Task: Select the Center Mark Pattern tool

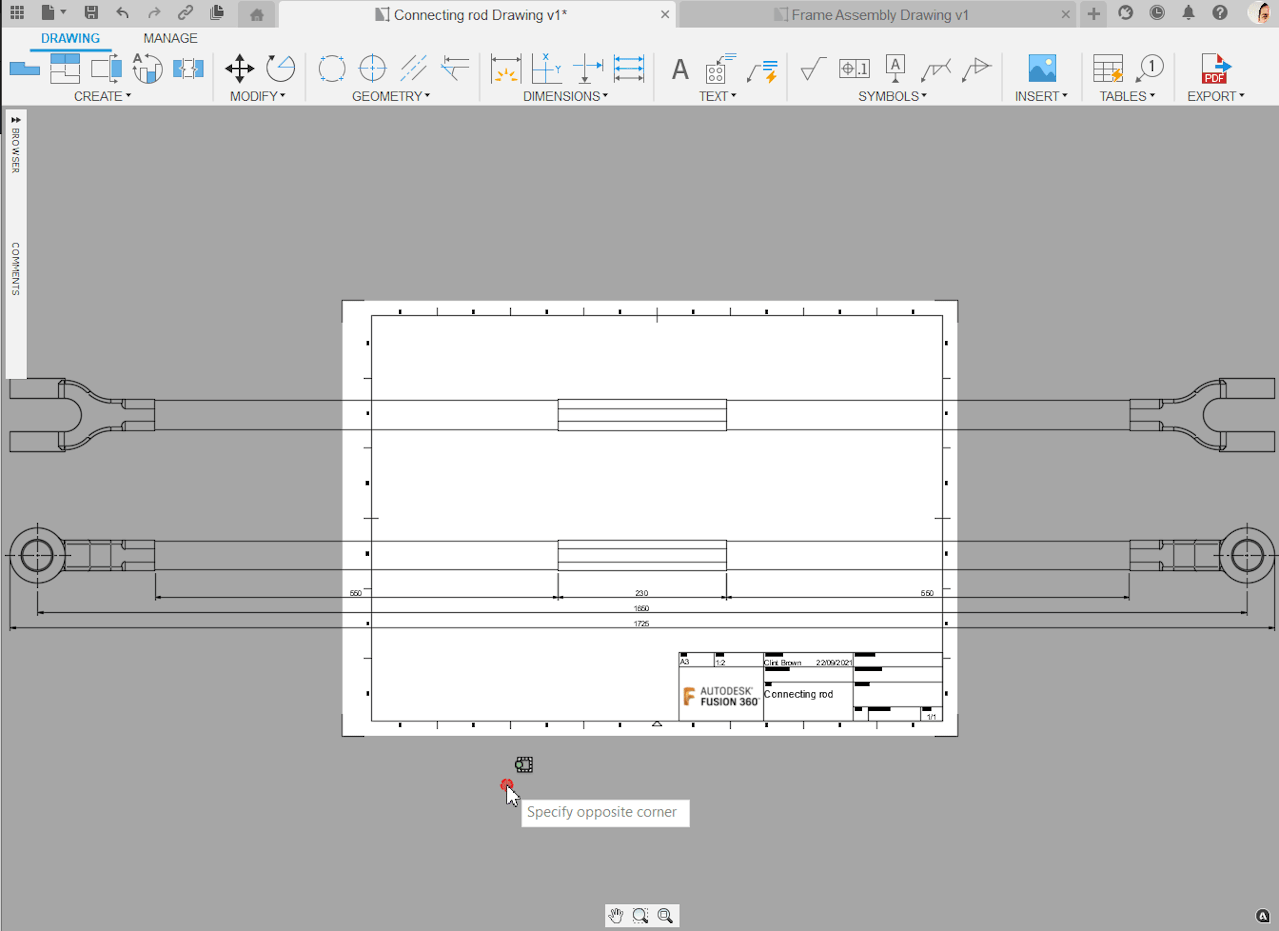Action: coord(332,69)
